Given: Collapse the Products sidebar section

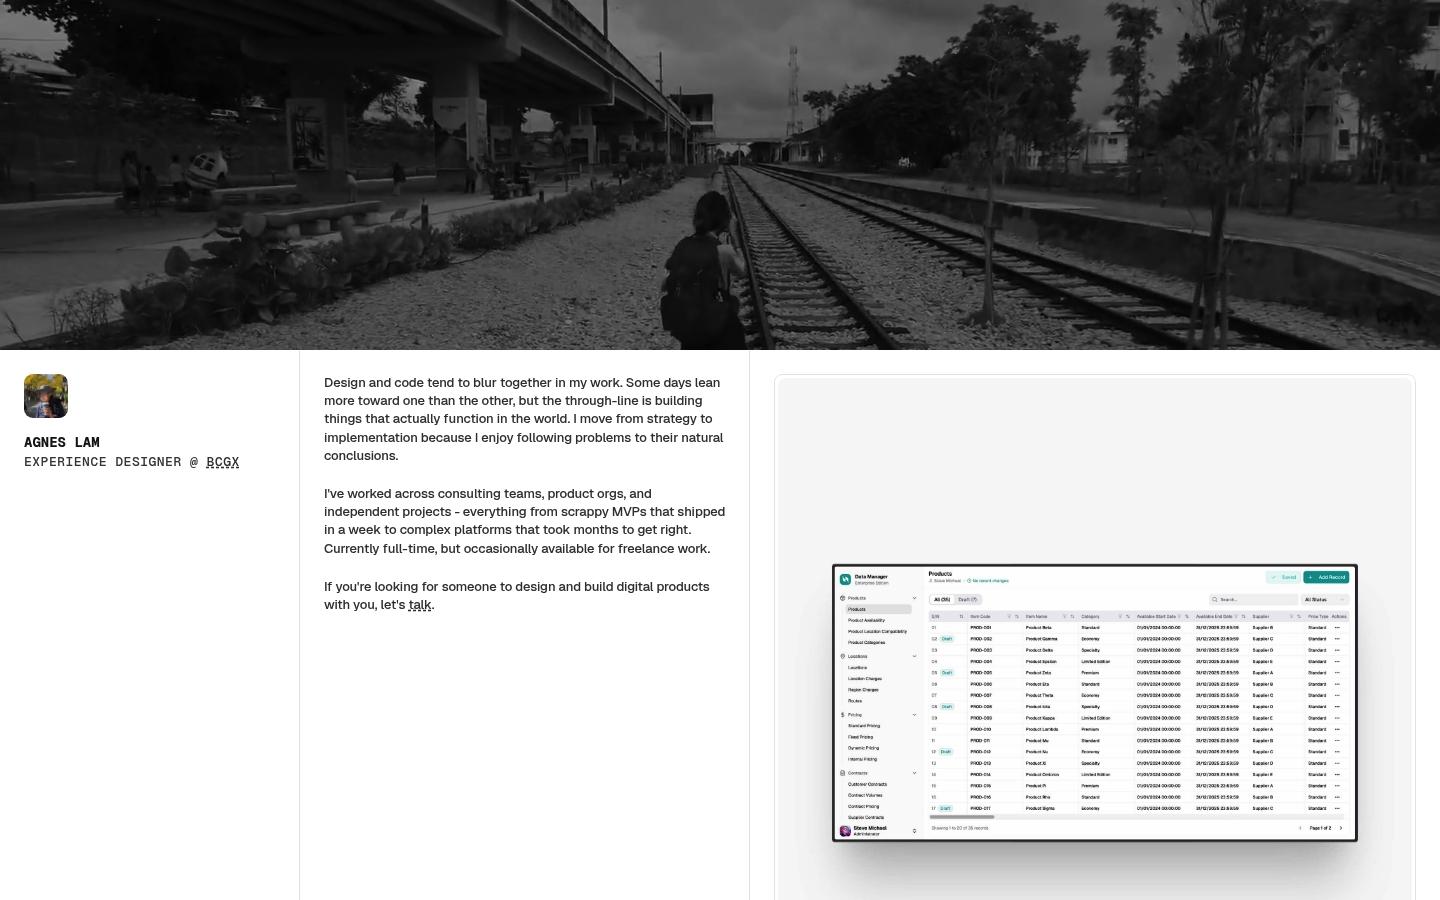Looking at the screenshot, I should point(914,598).
